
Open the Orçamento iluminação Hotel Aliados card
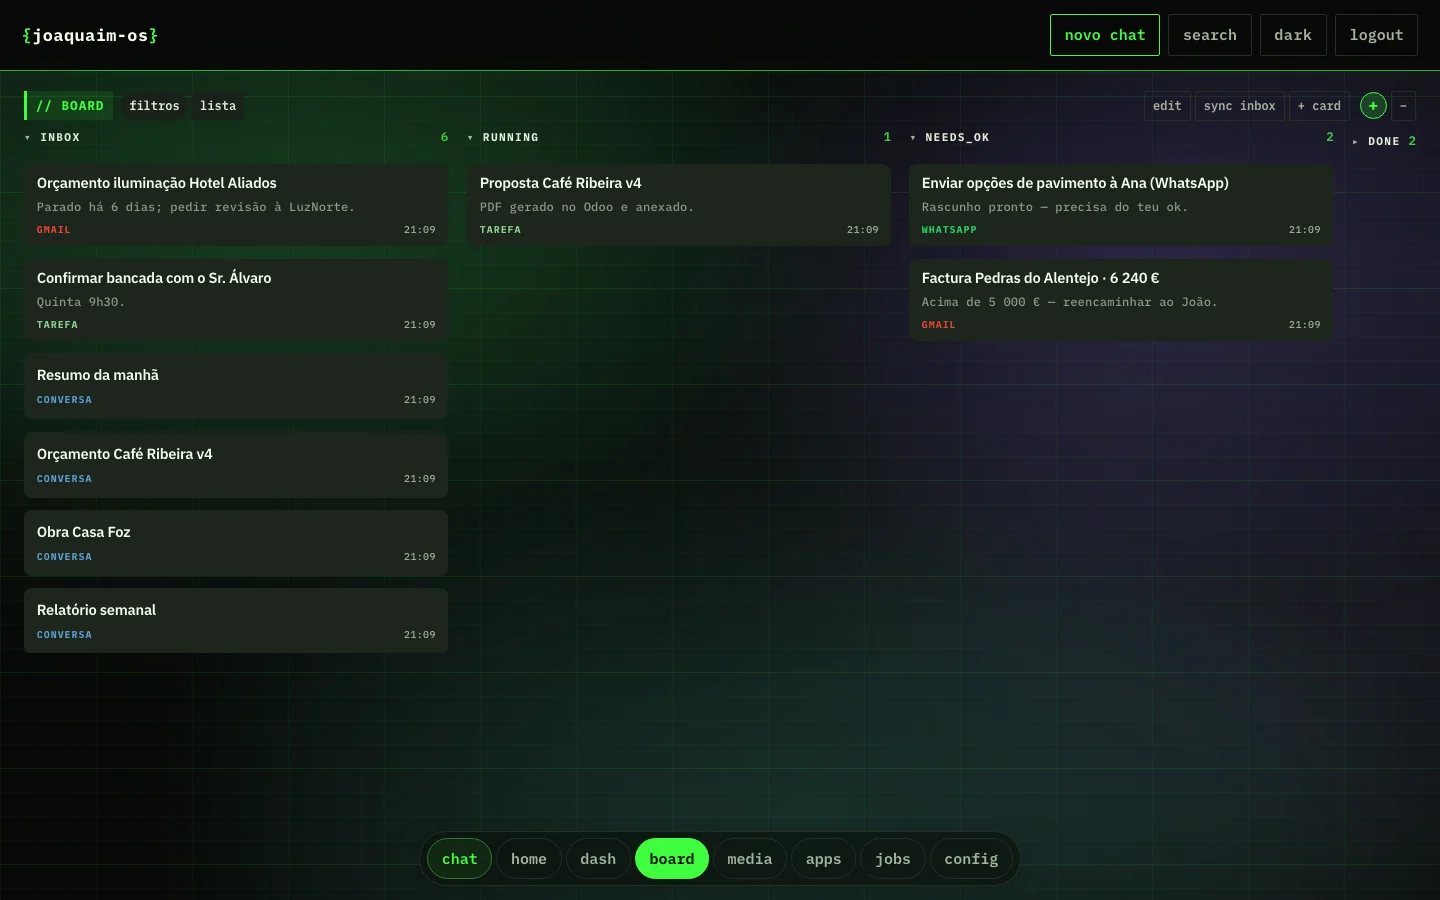[x=236, y=205]
